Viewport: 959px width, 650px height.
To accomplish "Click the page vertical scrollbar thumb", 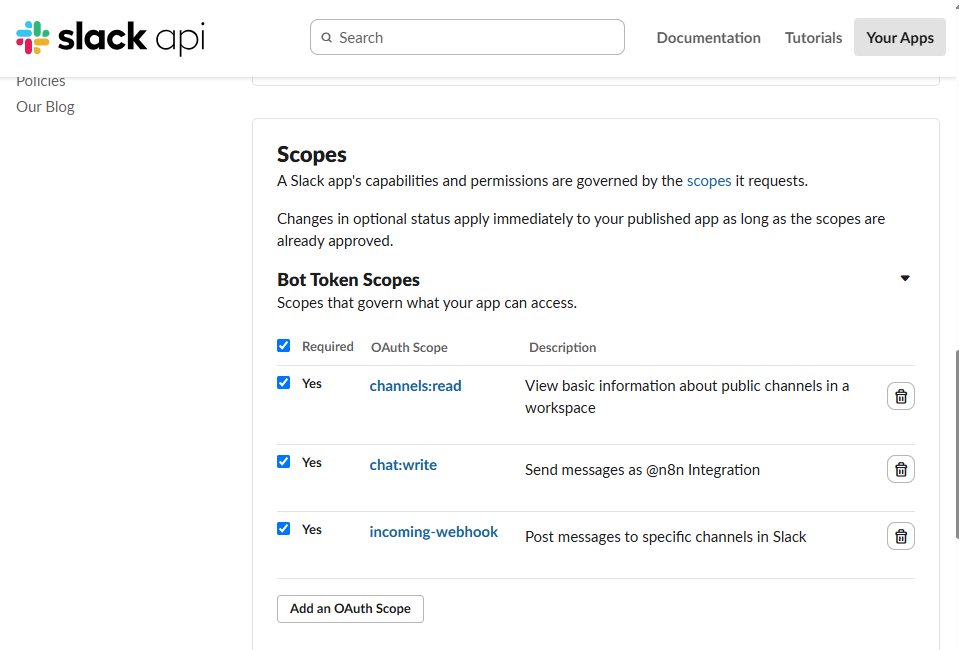I will click(956, 445).
